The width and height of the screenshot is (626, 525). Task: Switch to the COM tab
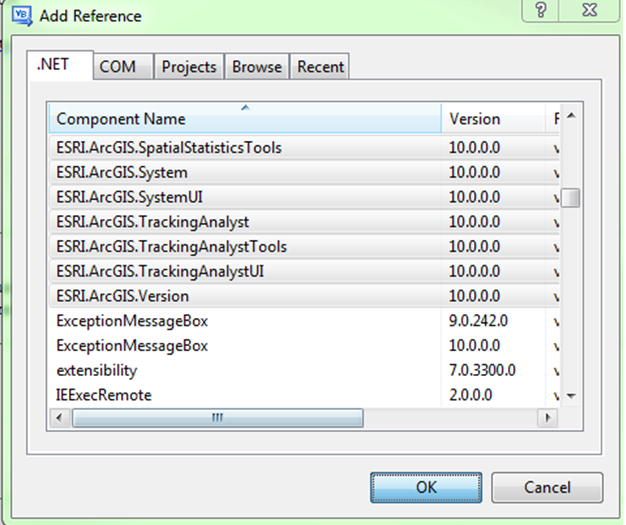(123, 67)
